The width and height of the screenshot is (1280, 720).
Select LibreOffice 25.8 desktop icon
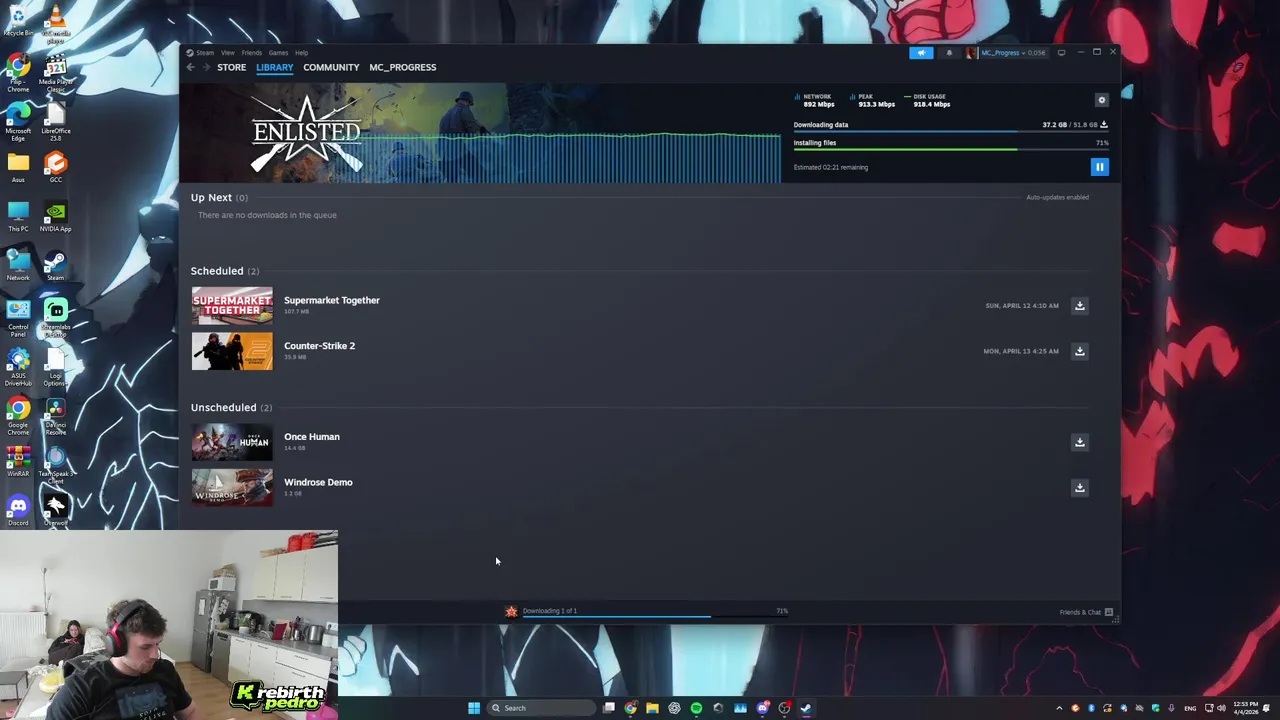coord(56,123)
